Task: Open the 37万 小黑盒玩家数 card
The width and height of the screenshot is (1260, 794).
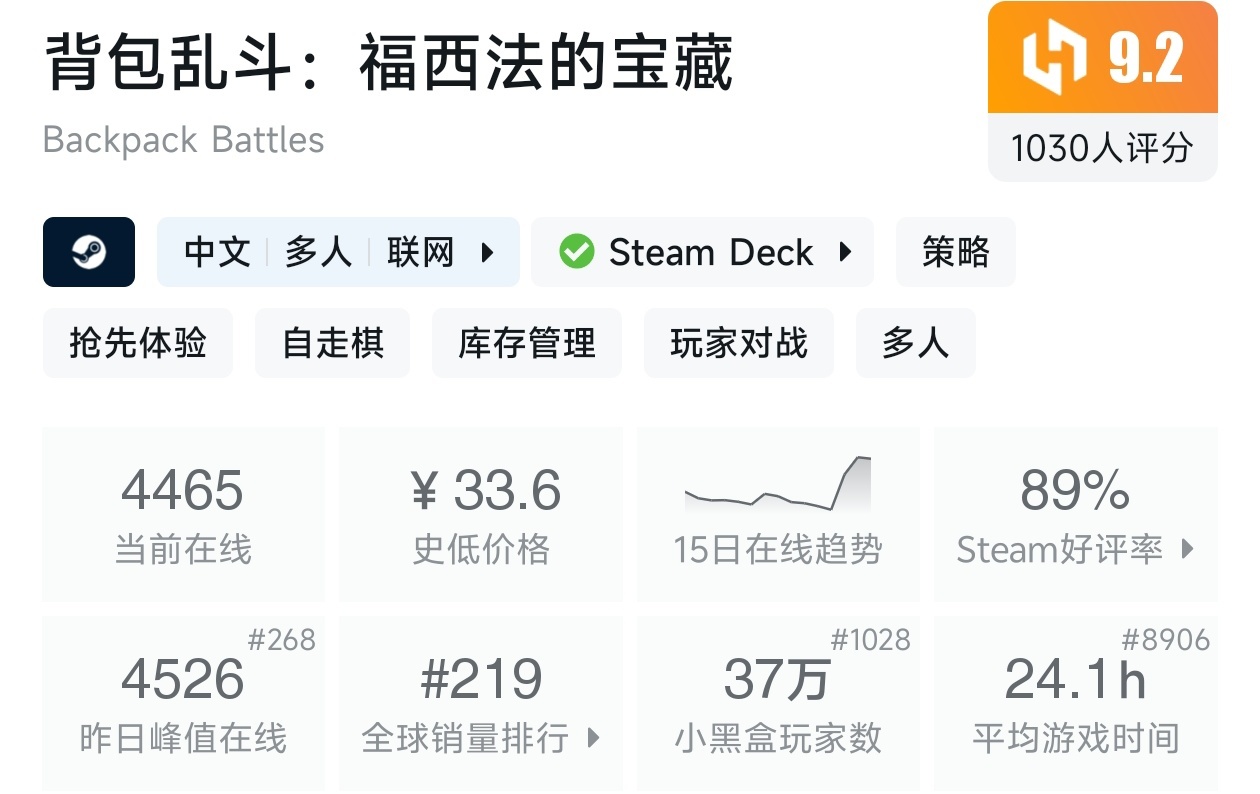Action: tap(778, 703)
